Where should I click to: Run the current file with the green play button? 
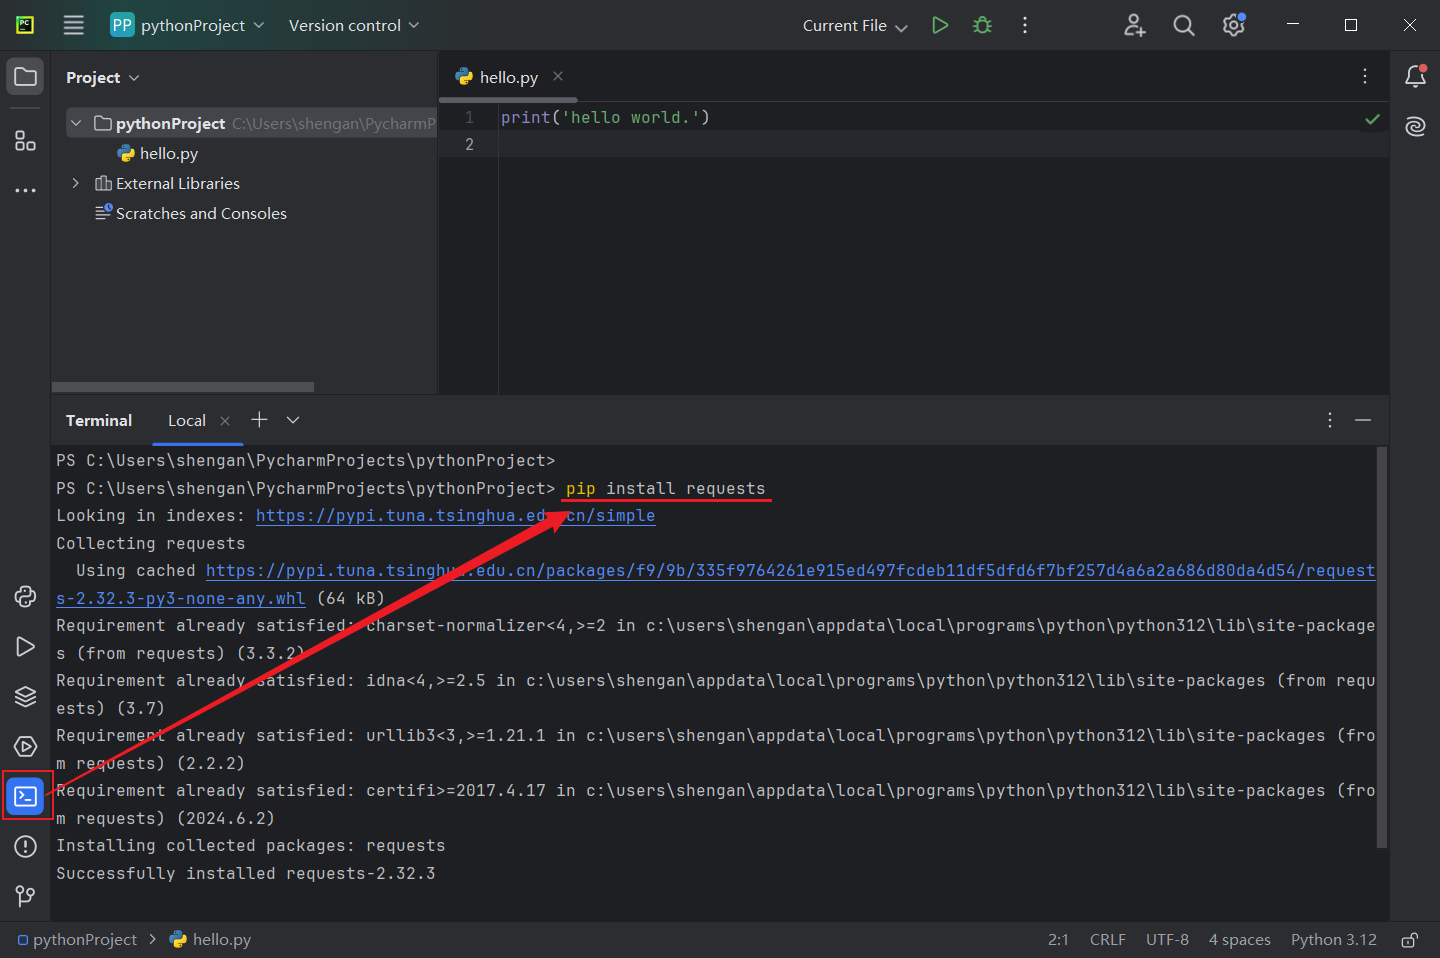pyautogui.click(x=939, y=25)
